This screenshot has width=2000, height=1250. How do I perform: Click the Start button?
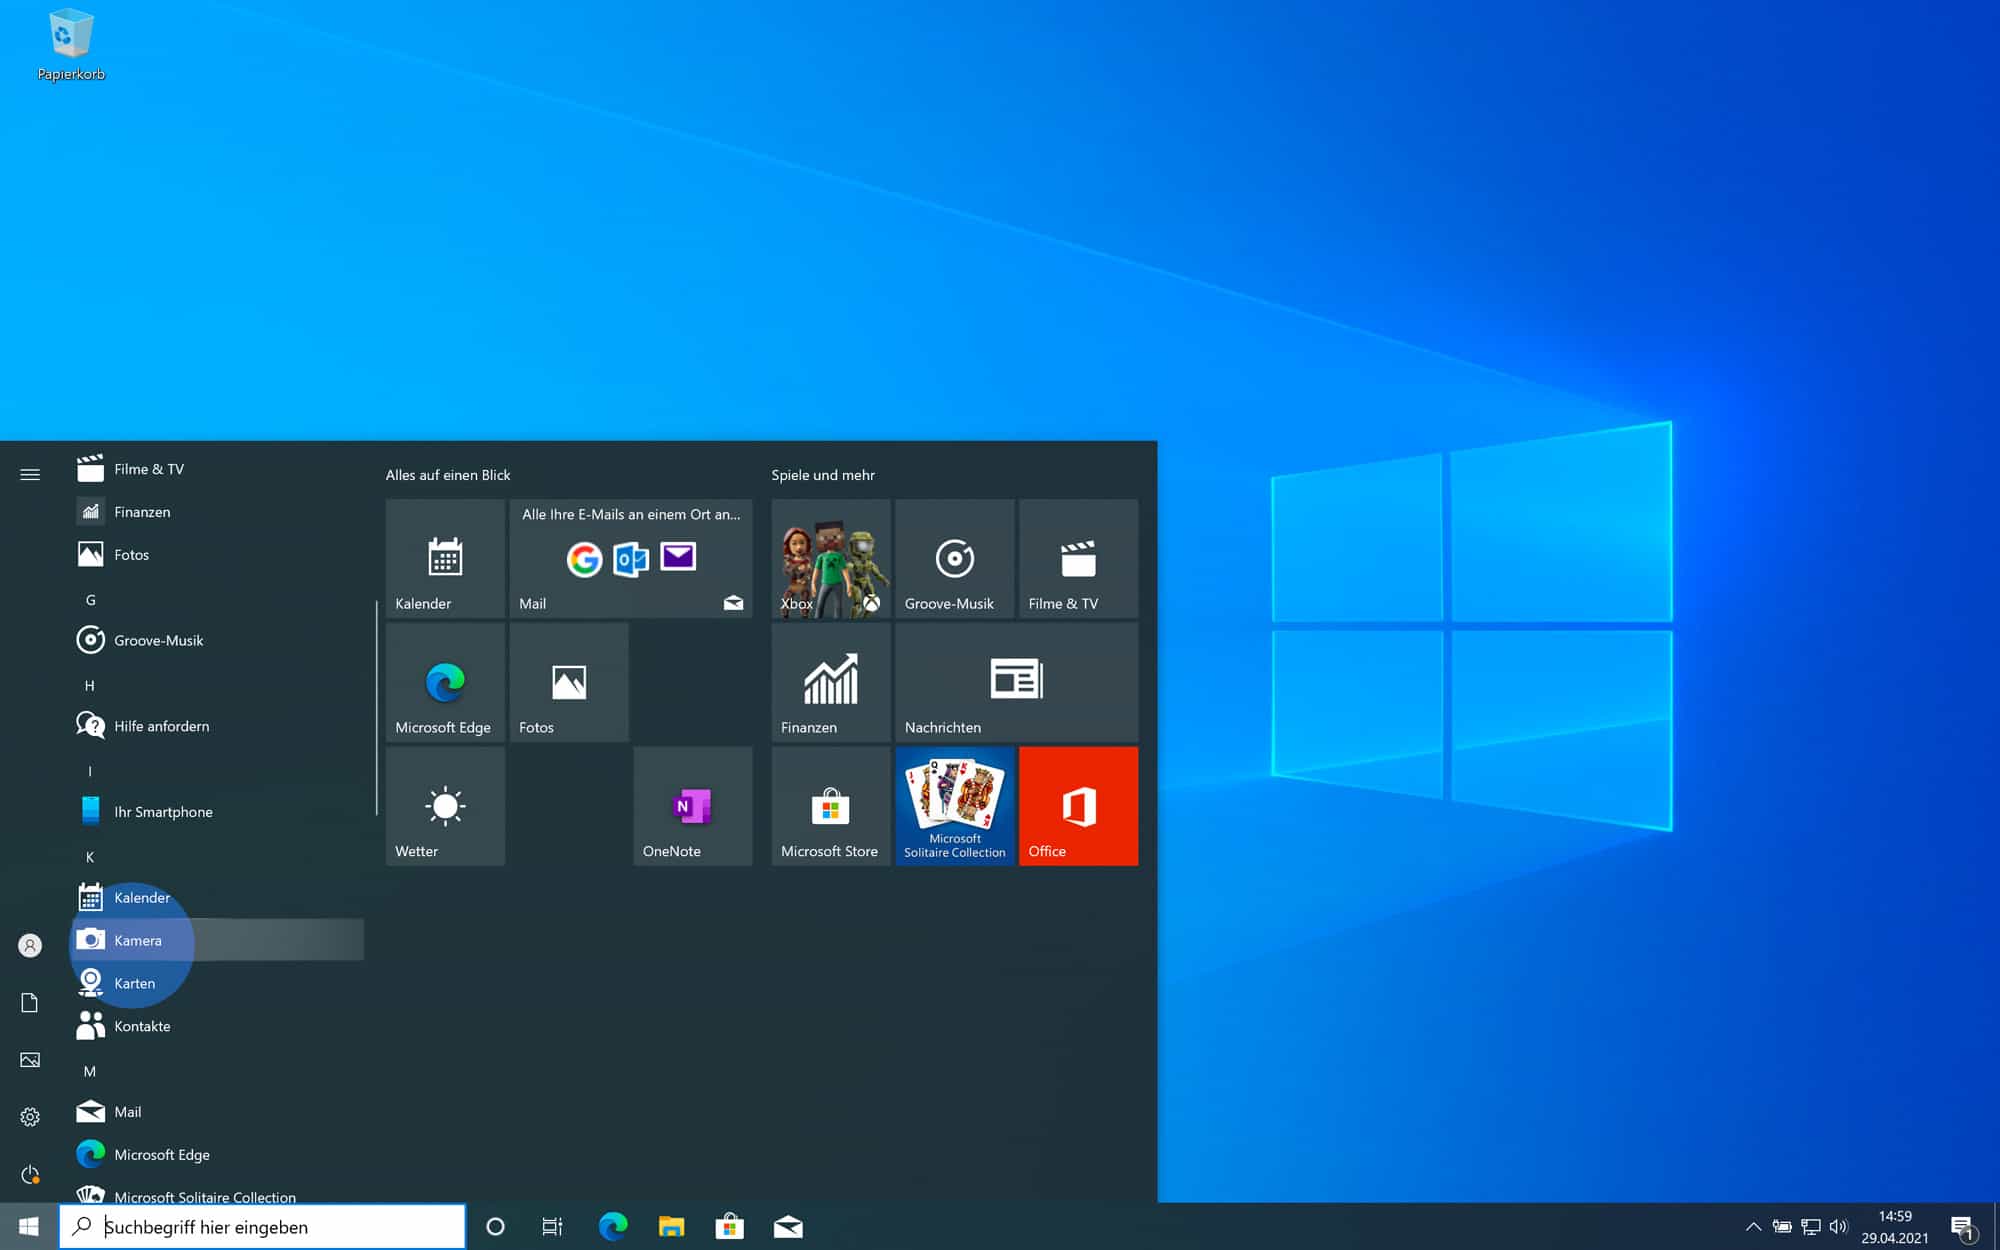coord(27,1226)
